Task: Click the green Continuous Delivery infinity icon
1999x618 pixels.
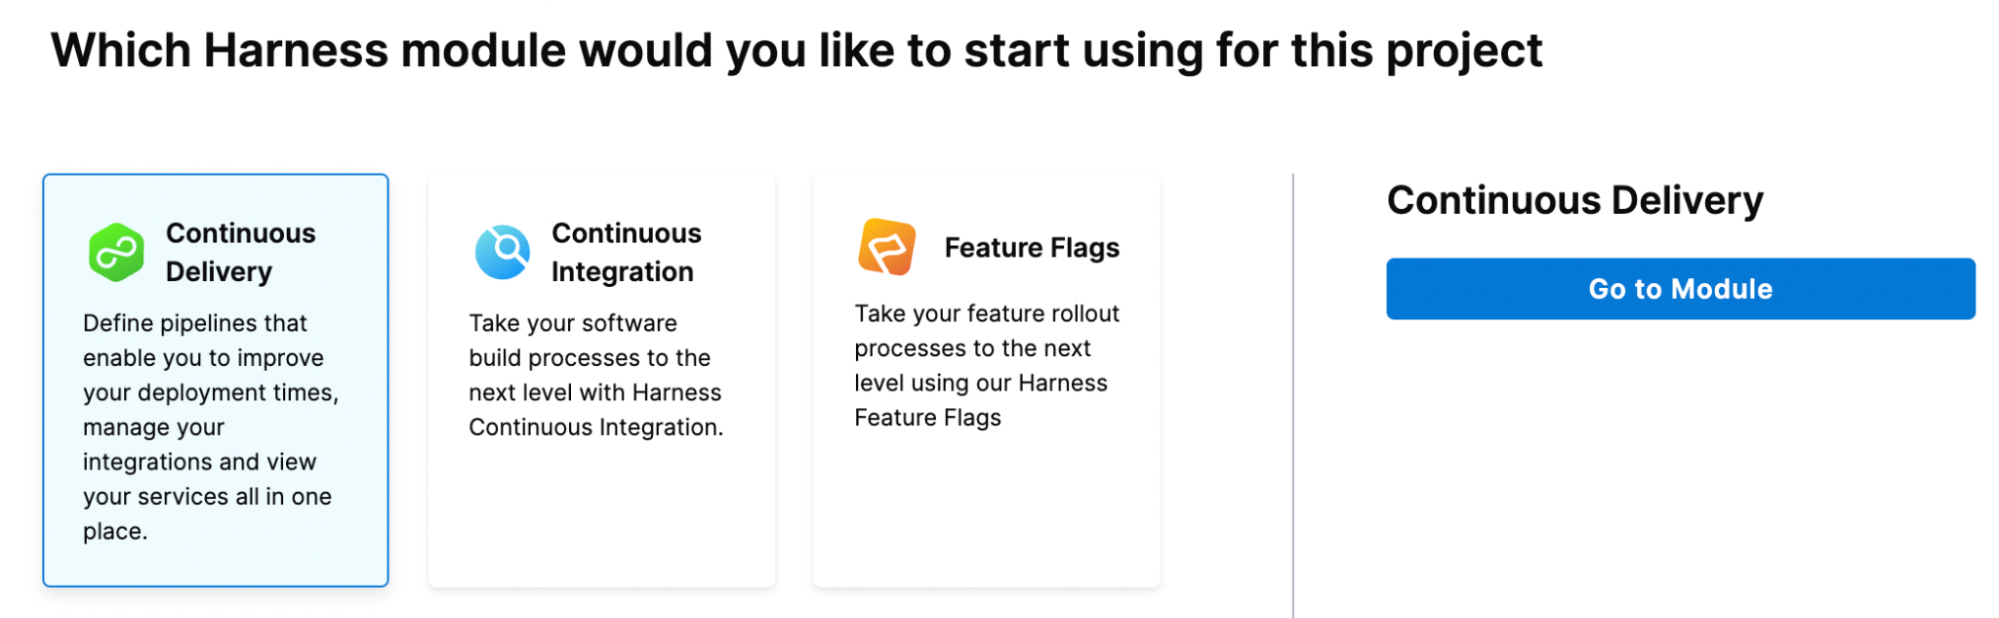Action: click(x=116, y=252)
